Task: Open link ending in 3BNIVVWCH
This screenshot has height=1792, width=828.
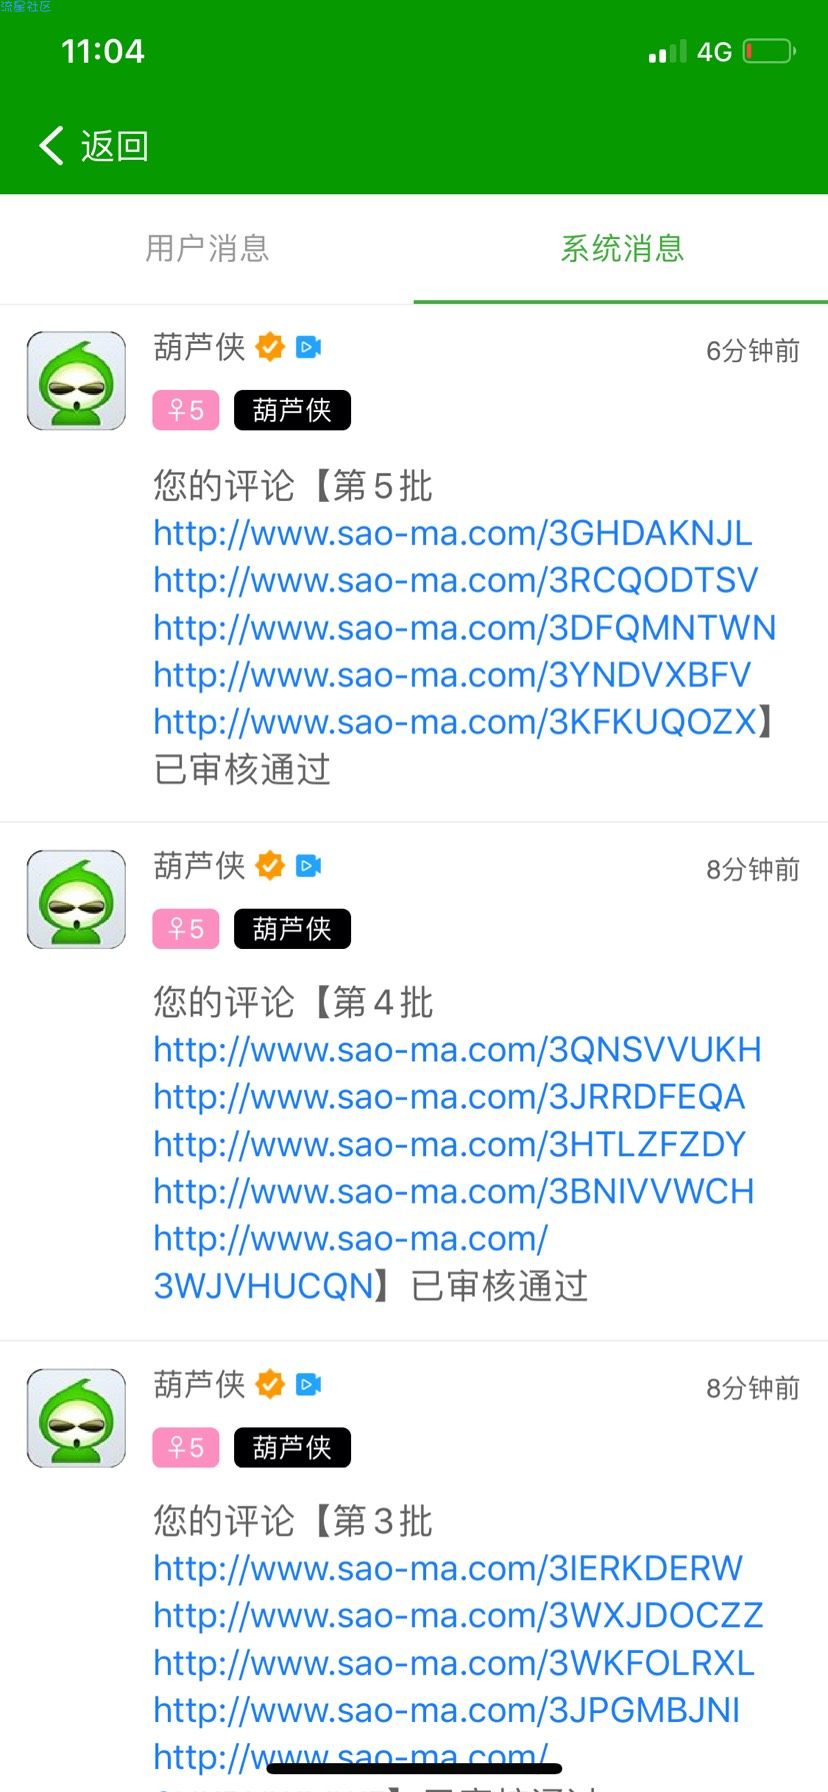Action: coord(454,1191)
